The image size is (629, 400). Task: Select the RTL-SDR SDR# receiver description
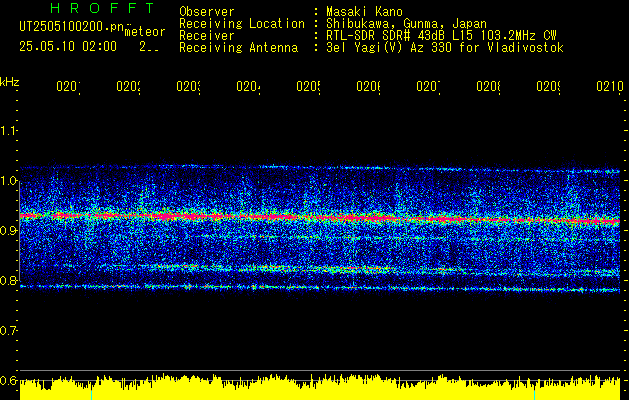tap(441, 36)
